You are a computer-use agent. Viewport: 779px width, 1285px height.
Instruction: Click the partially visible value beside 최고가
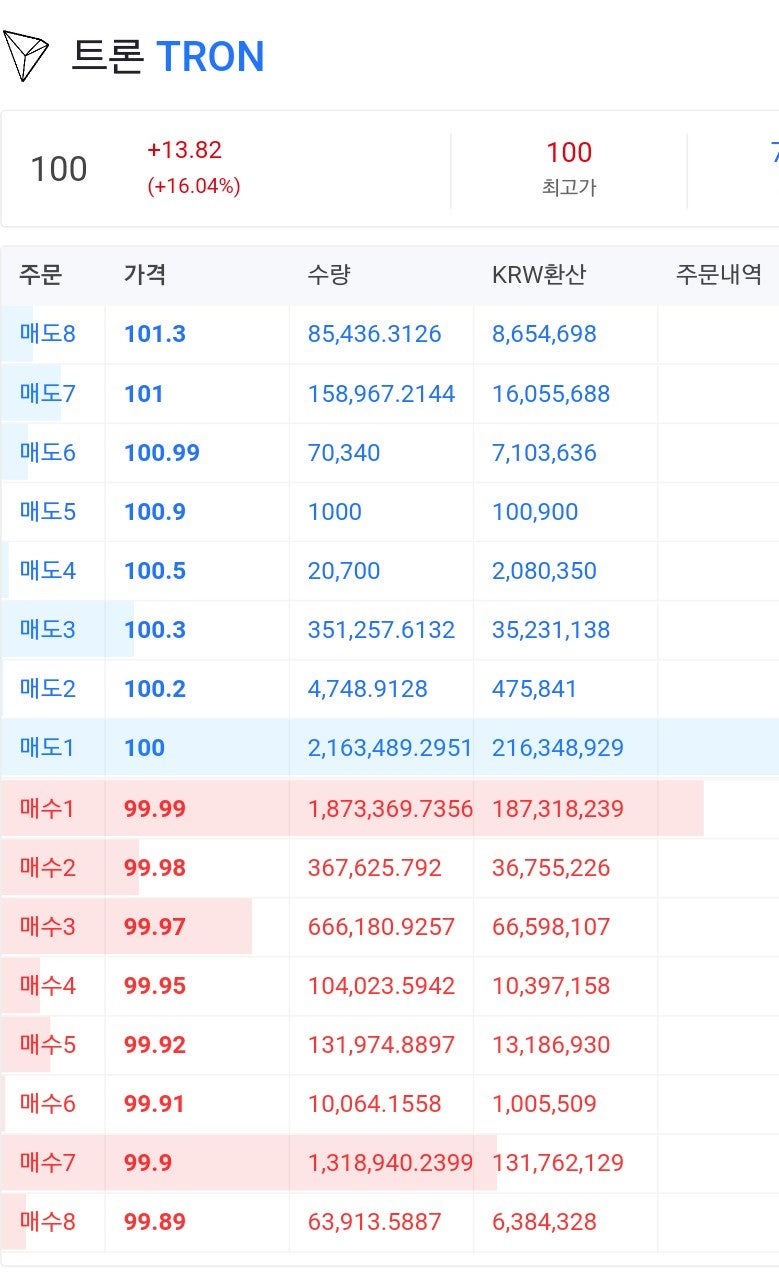pos(772,150)
